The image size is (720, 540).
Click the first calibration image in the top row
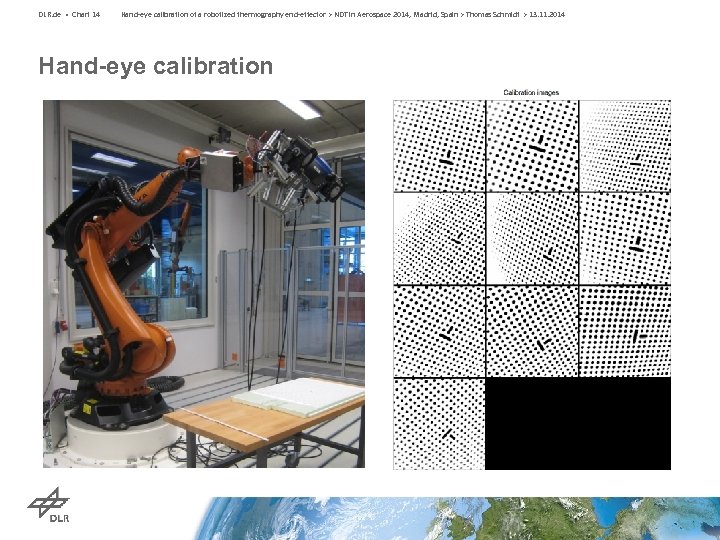click(439, 146)
